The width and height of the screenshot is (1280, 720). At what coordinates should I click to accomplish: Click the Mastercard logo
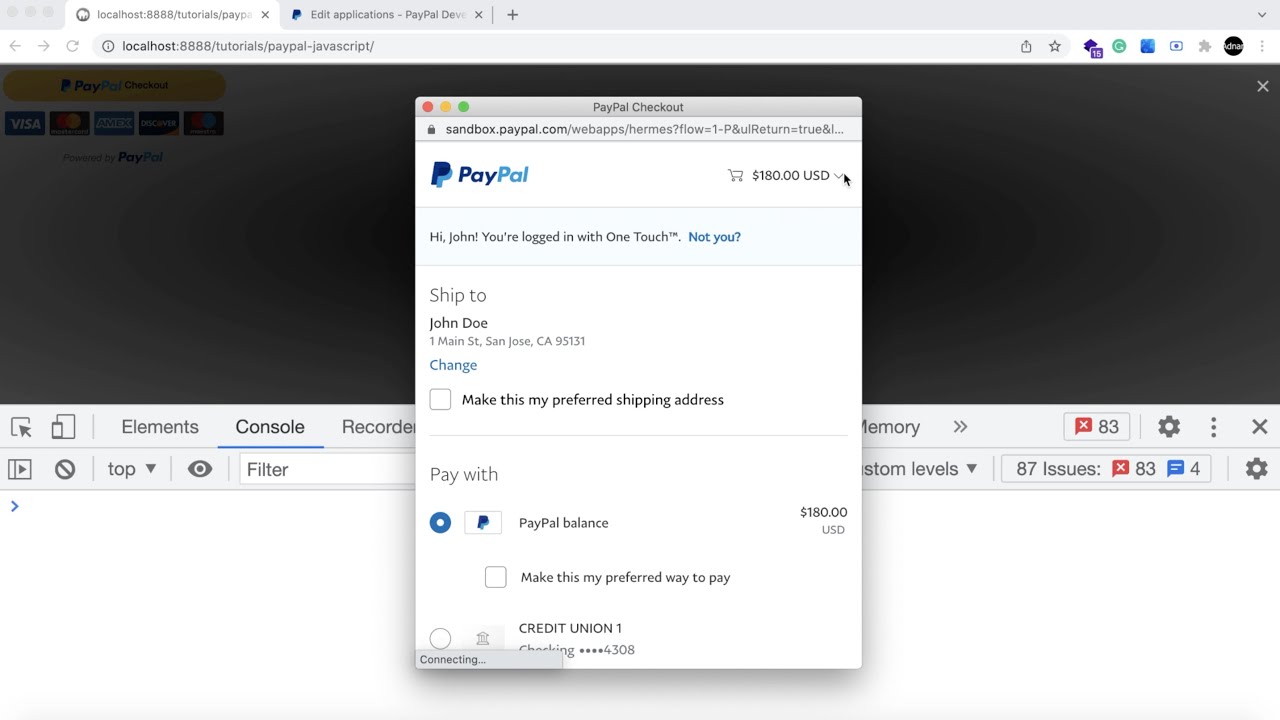(70, 124)
